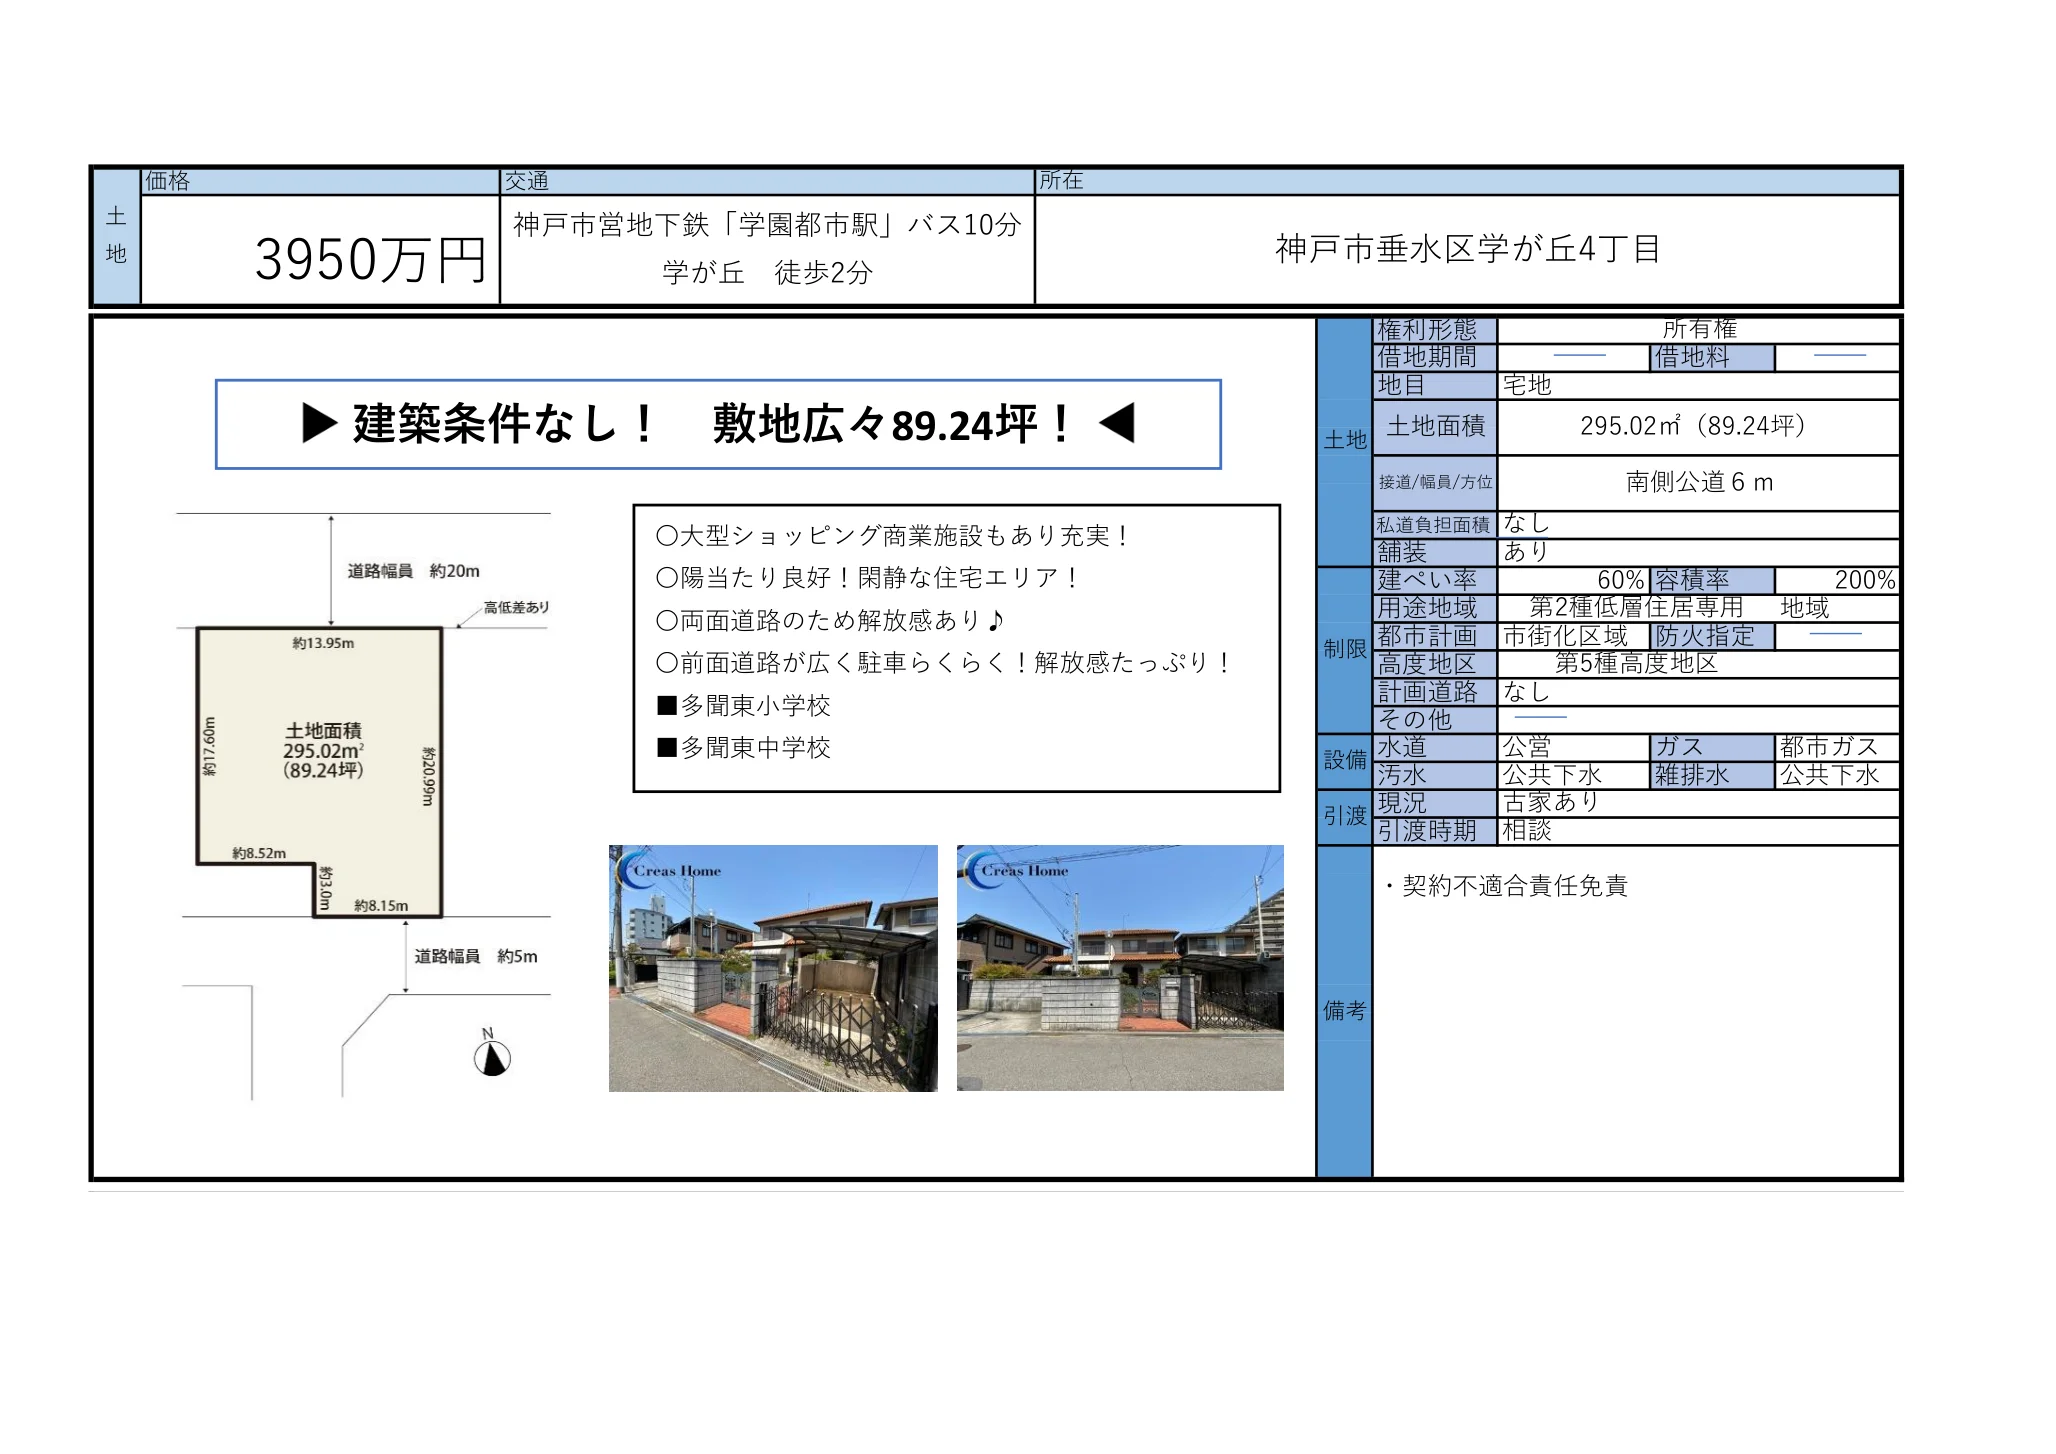Click the 約20.99m dimension label
The width and height of the screenshot is (2056, 1454).
428,776
